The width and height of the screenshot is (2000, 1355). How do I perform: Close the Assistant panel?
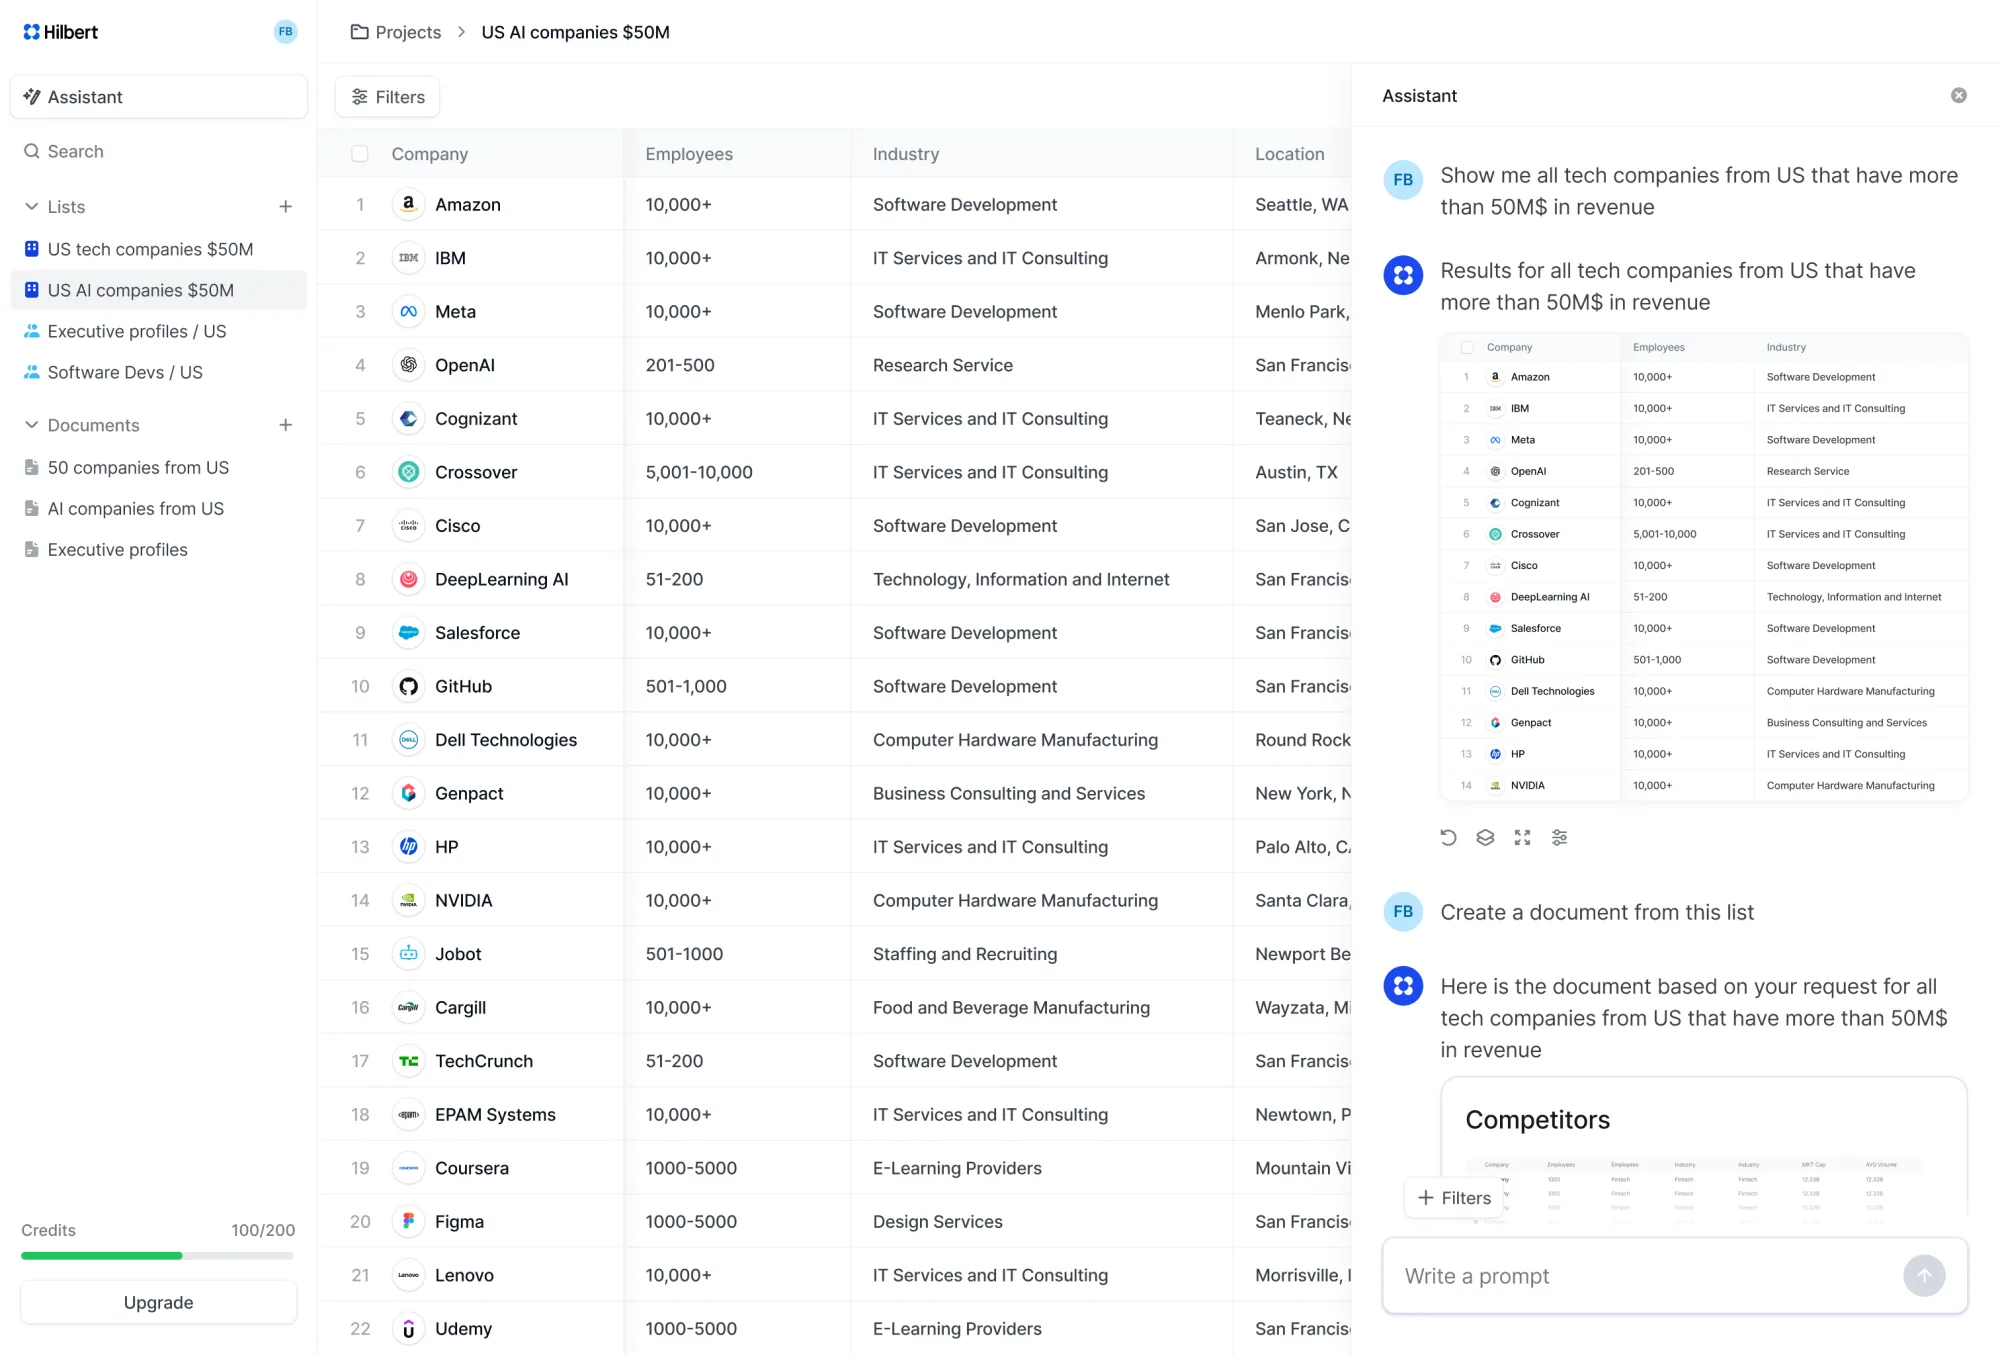point(1958,96)
